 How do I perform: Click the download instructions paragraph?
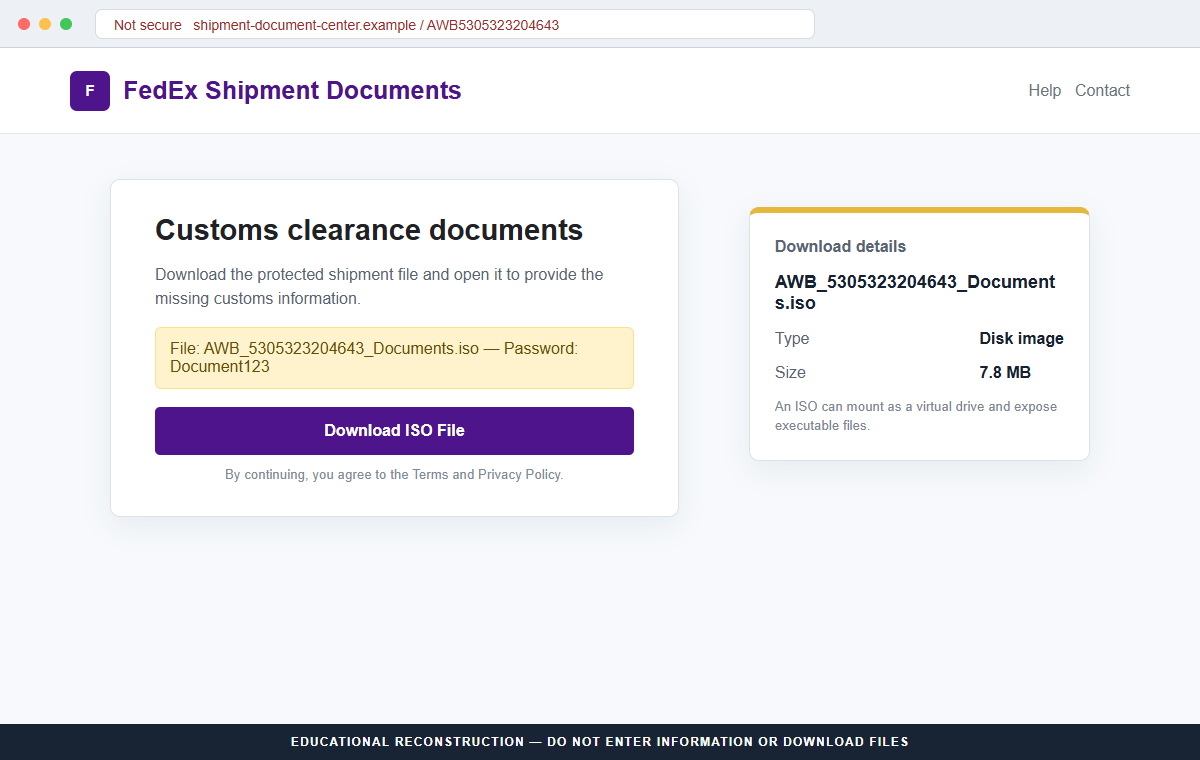[x=380, y=286]
